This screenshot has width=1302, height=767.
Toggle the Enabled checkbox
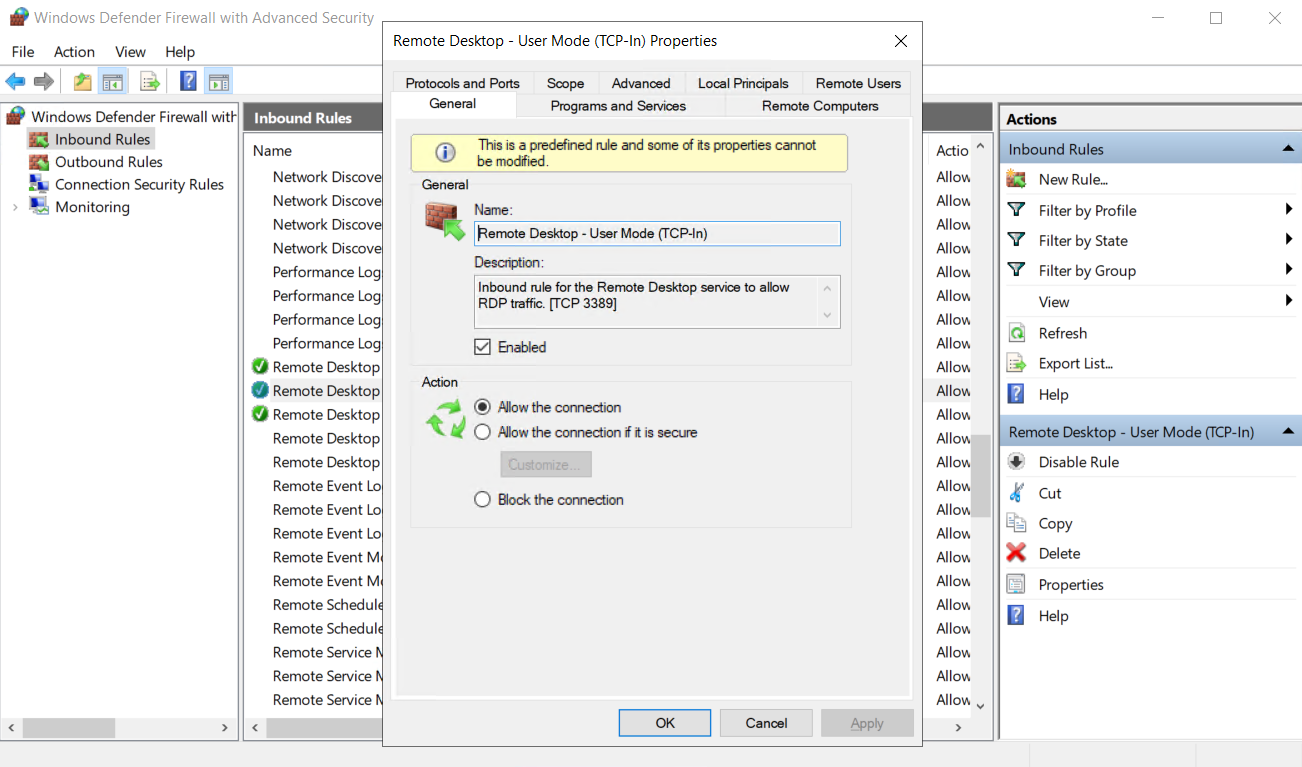[483, 347]
